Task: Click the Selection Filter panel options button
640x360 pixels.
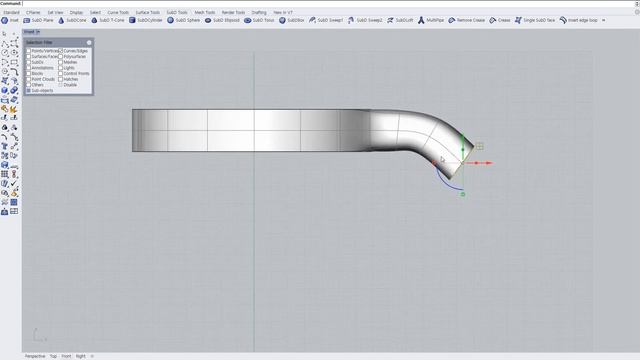Action: (x=89, y=42)
